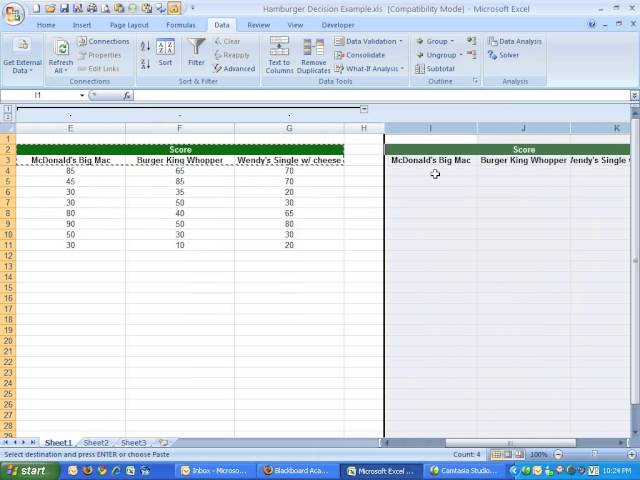Screen dimensions: 640x480
Task: Select the Page Break Preview button in status bar
Action: point(519,454)
